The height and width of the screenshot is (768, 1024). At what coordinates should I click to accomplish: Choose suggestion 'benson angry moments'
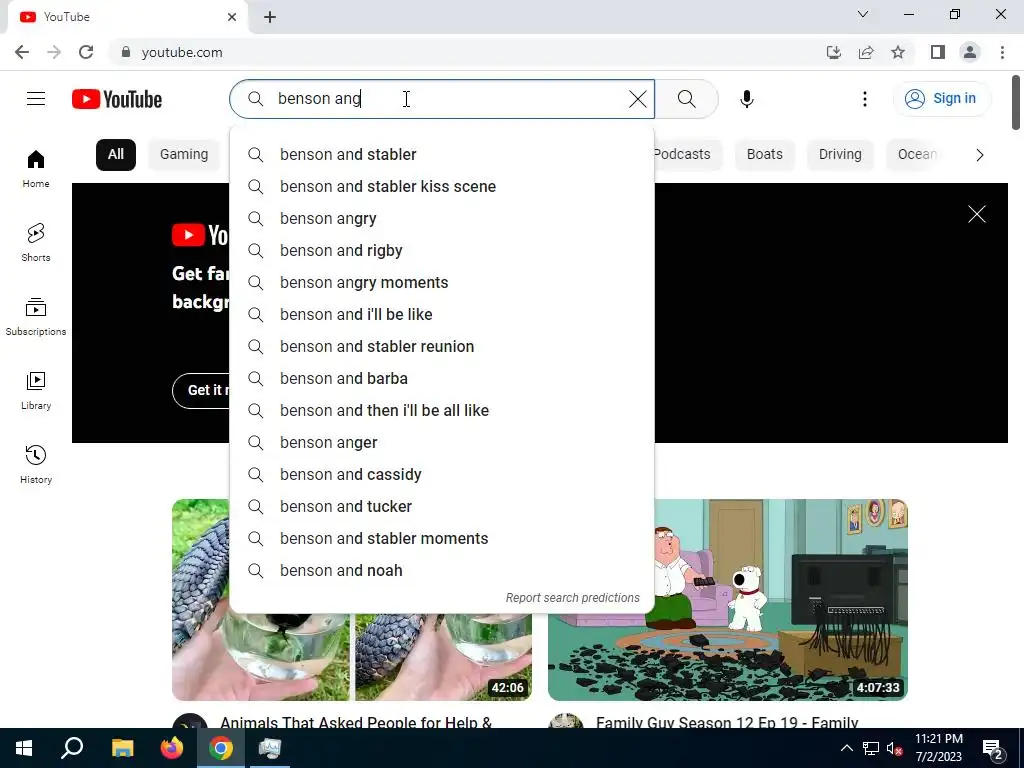[x=441, y=282]
